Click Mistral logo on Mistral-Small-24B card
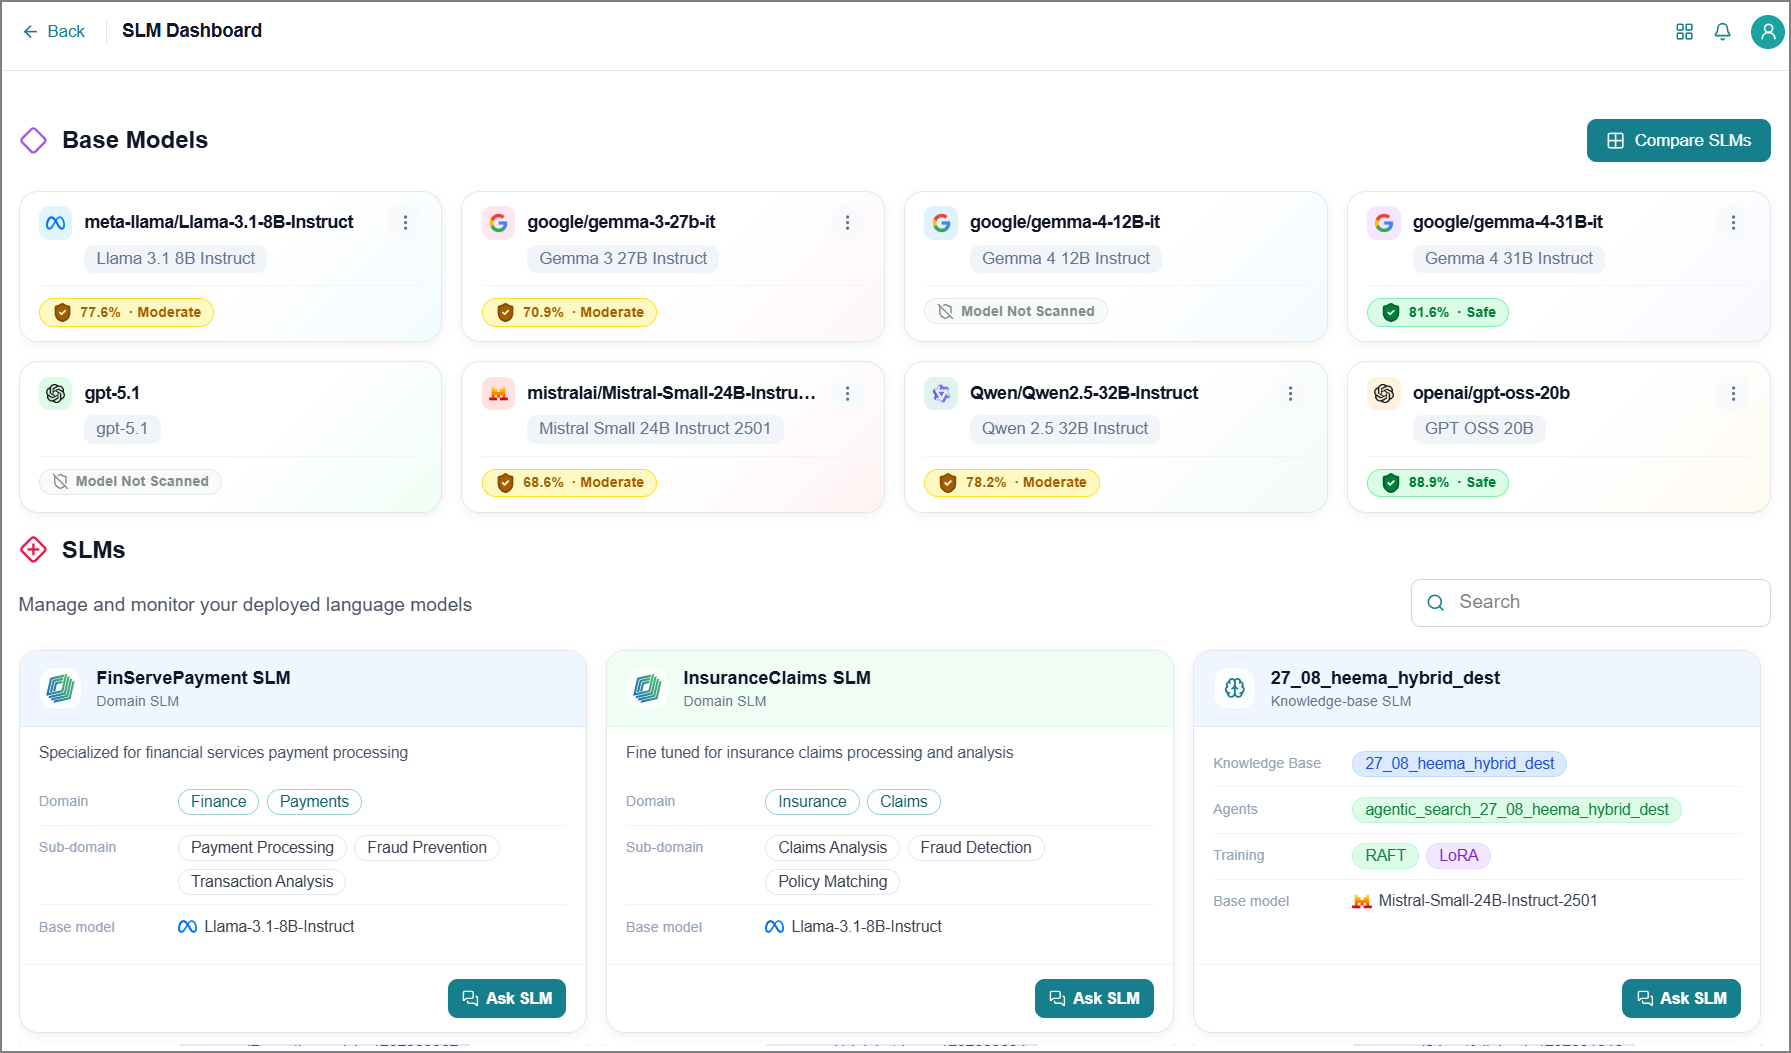 point(498,394)
